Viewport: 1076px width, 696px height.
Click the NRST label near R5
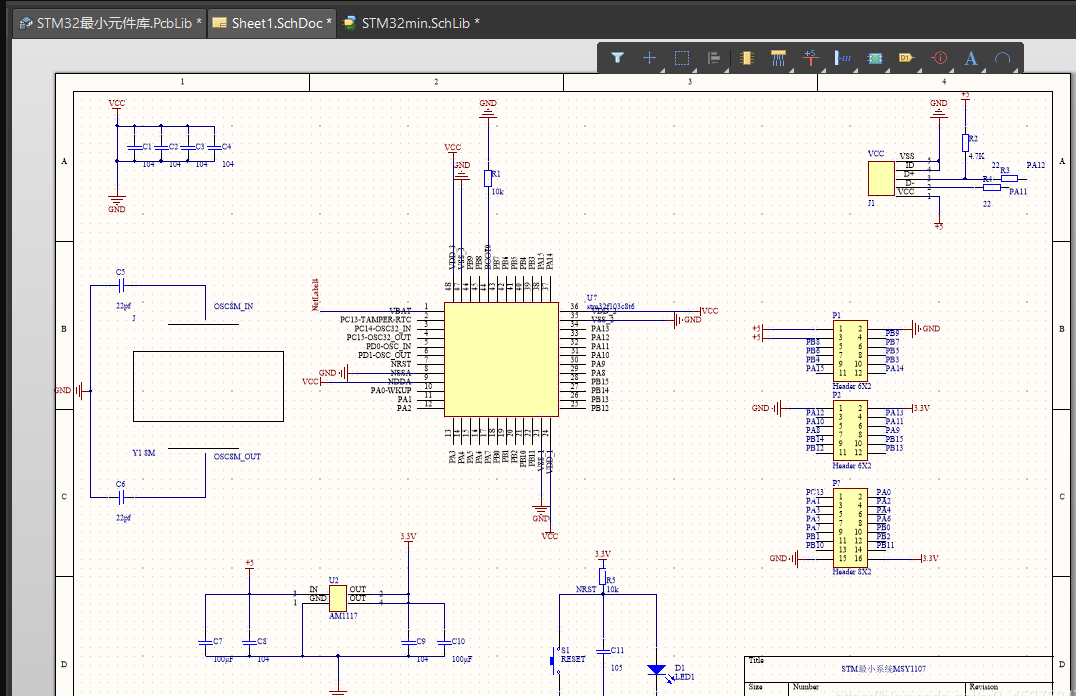click(586, 589)
